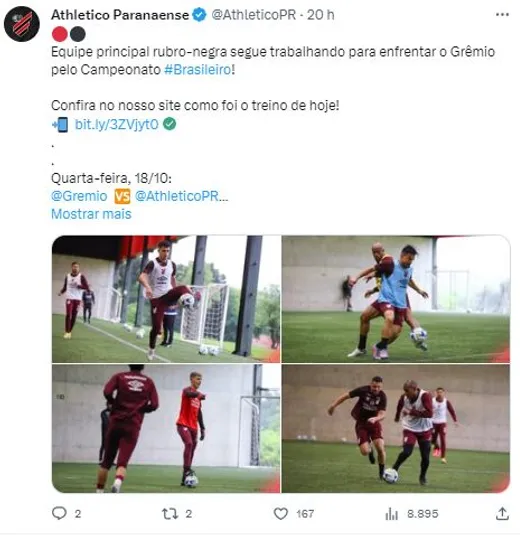Viewport: 520px width, 535px height.
Task: Open photo of player in red bib
Action: pyautogui.click(x=166, y=429)
